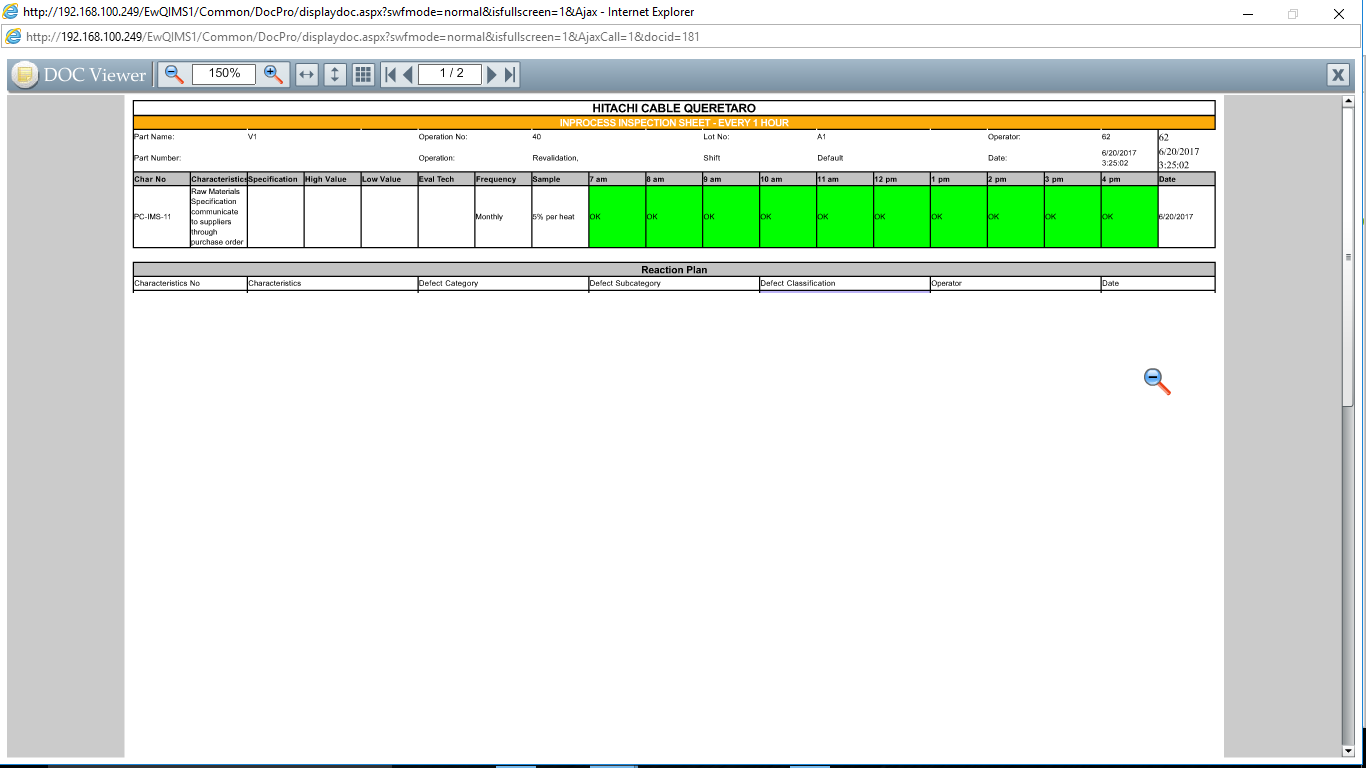Image resolution: width=1366 pixels, height=768 pixels.
Task: Click the page icon beside the address URL
Action: pos(13,37)
